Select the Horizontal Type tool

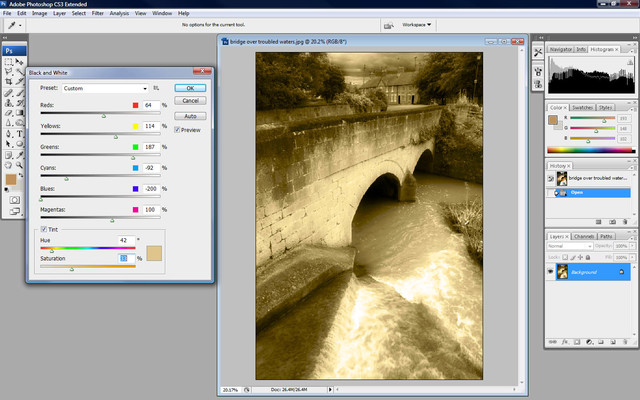tap(19, 134)
